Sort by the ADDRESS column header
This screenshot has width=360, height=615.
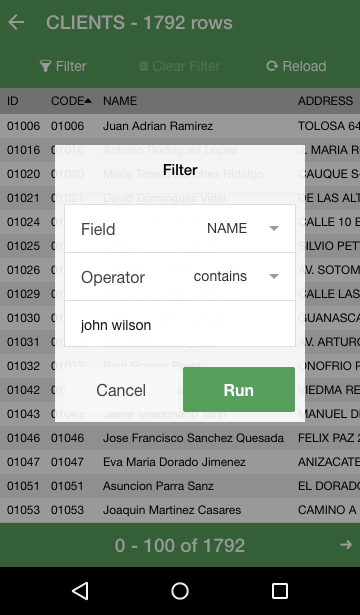325,101
